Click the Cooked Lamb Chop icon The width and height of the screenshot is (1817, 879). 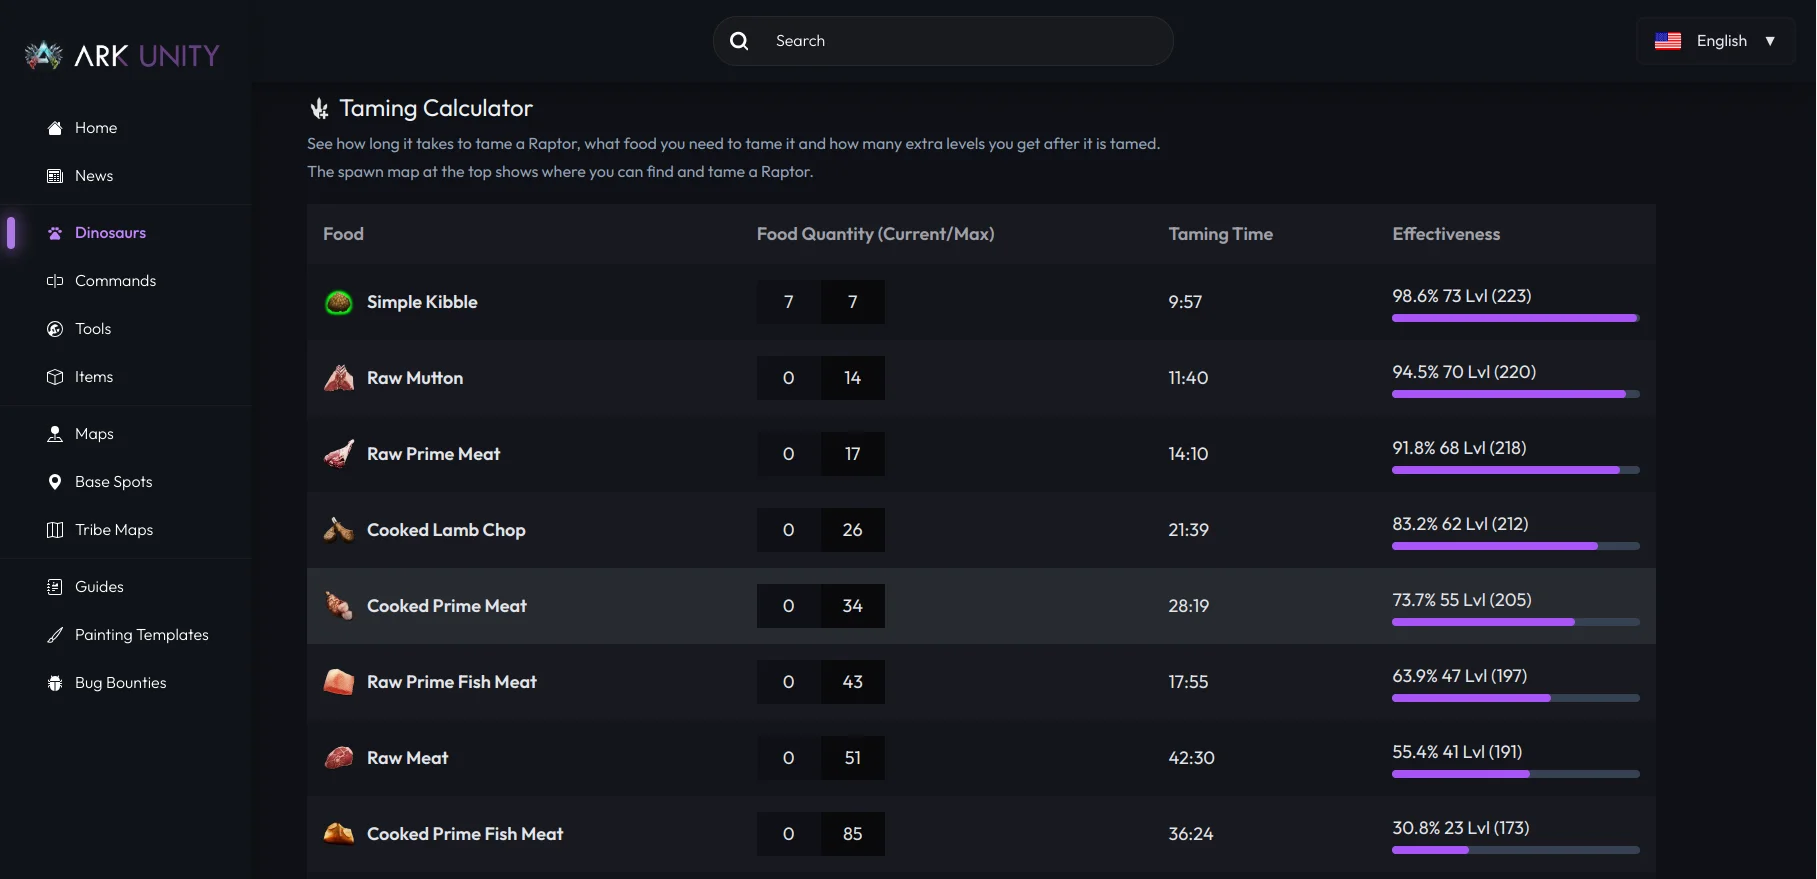(339, 530)
